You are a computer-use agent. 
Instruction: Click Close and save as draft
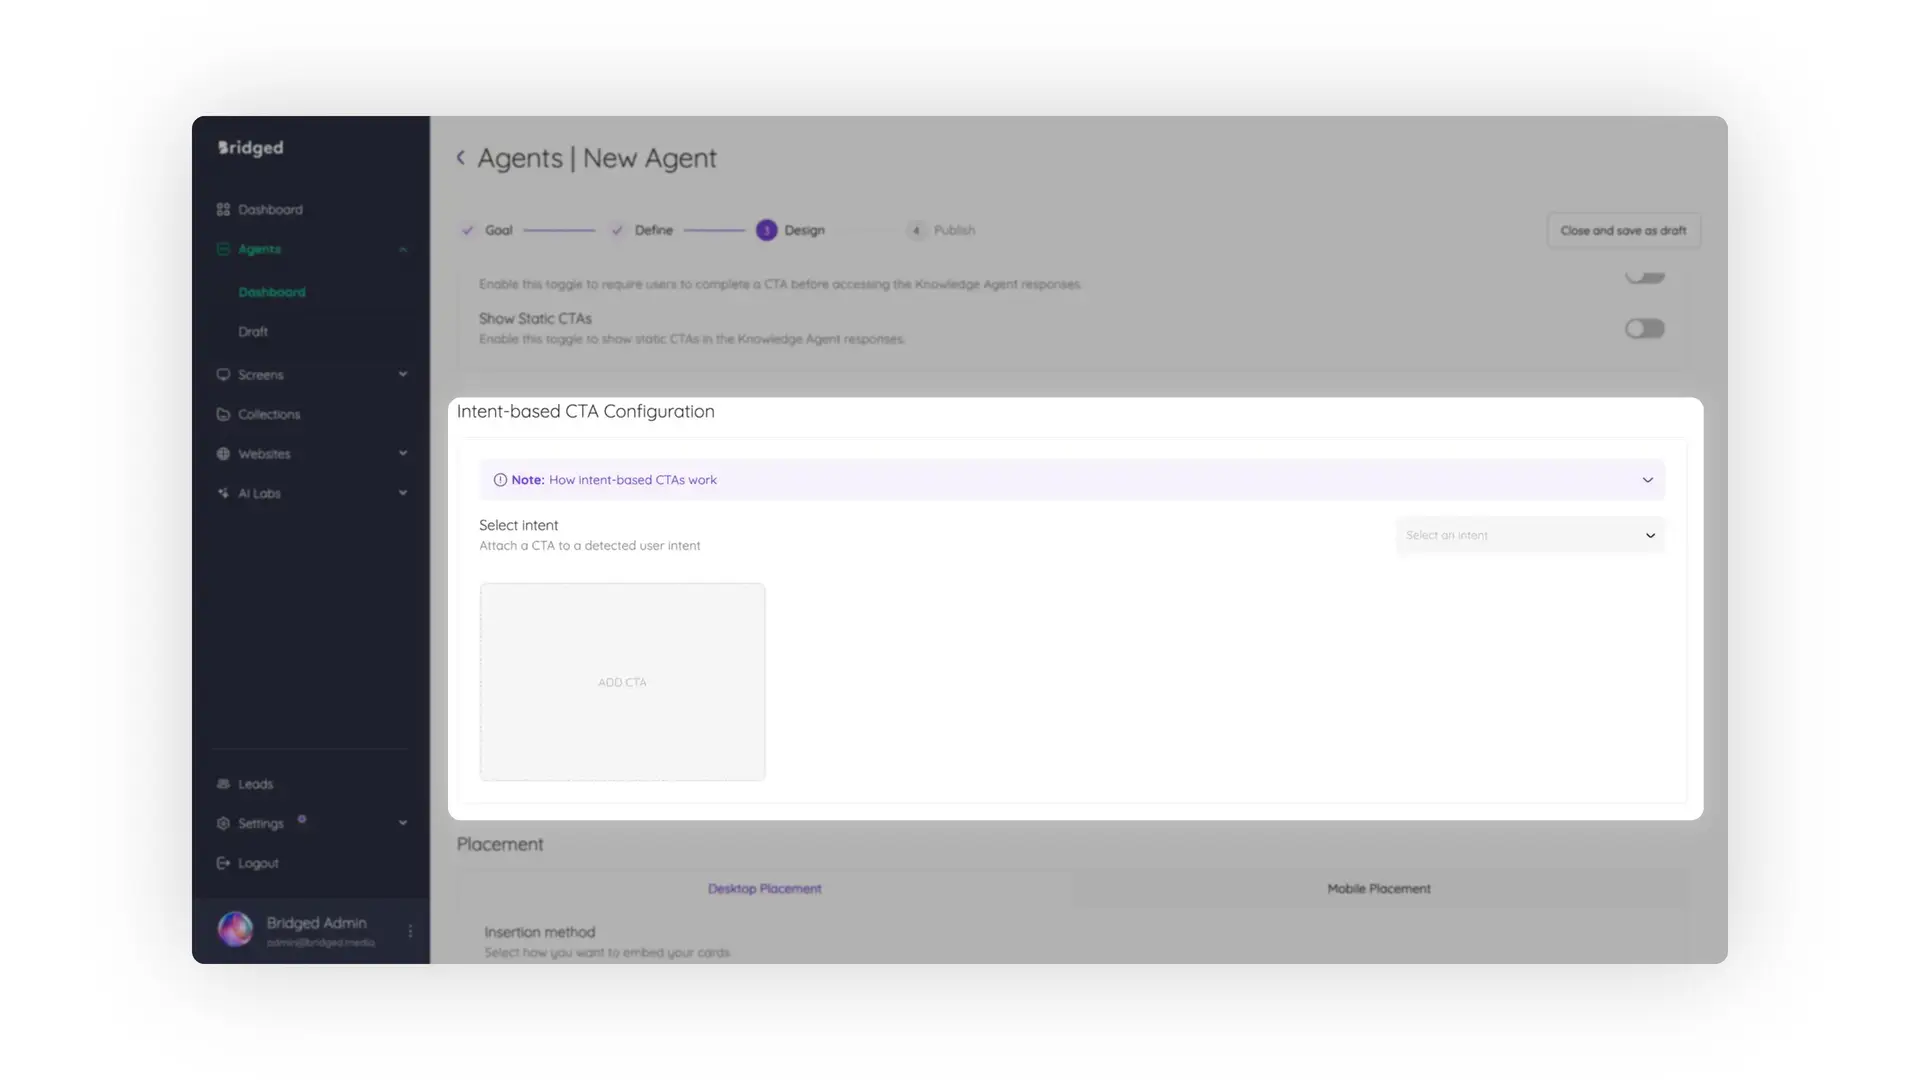(x=1622, y=230)
